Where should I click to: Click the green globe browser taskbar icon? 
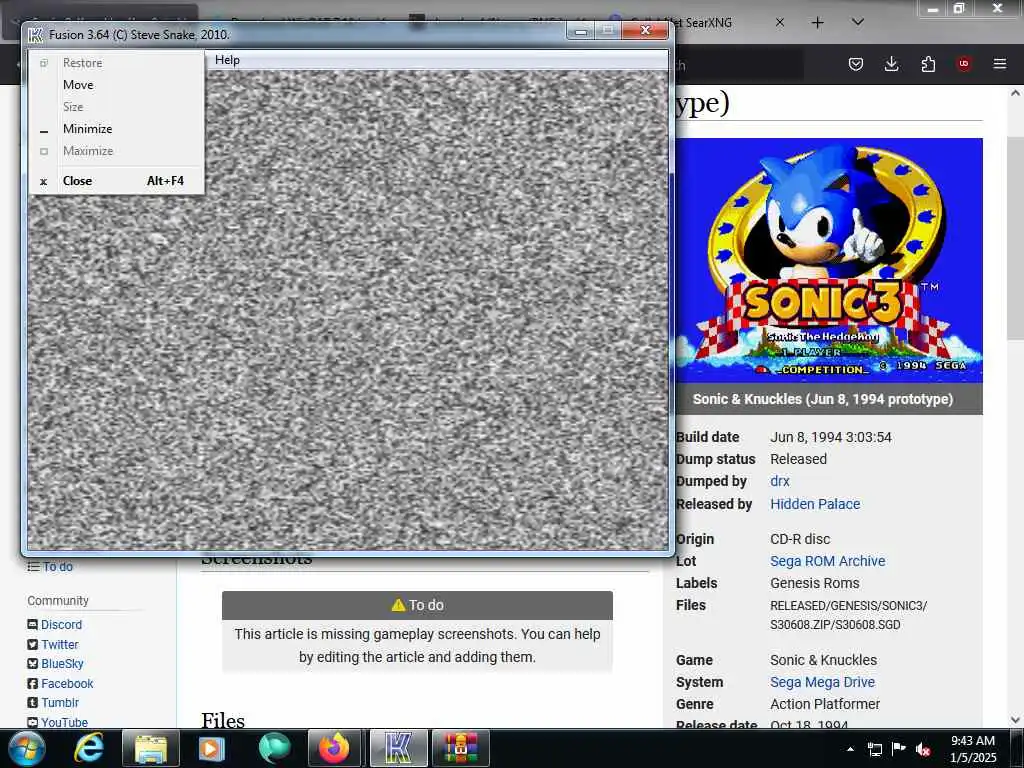(273, 748)
